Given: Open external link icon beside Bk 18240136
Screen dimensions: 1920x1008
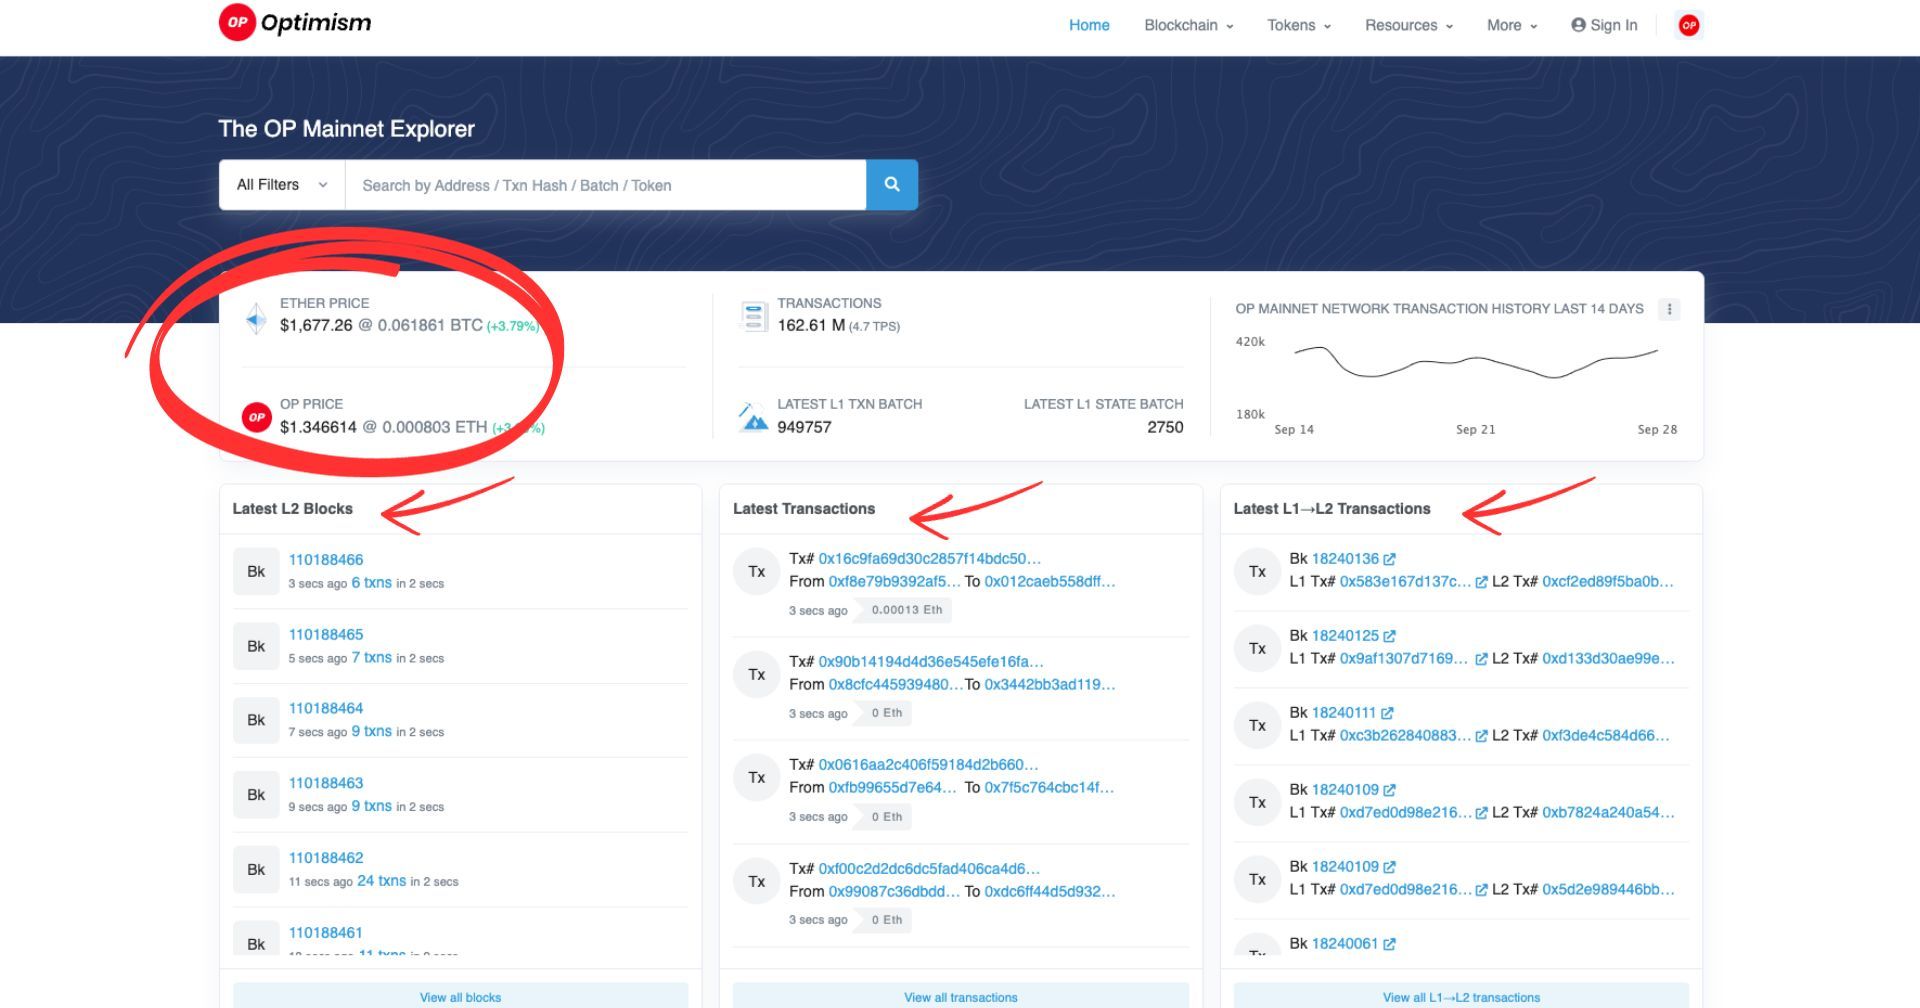Looking at the screenshot, I should click(x=1389, y=559).
